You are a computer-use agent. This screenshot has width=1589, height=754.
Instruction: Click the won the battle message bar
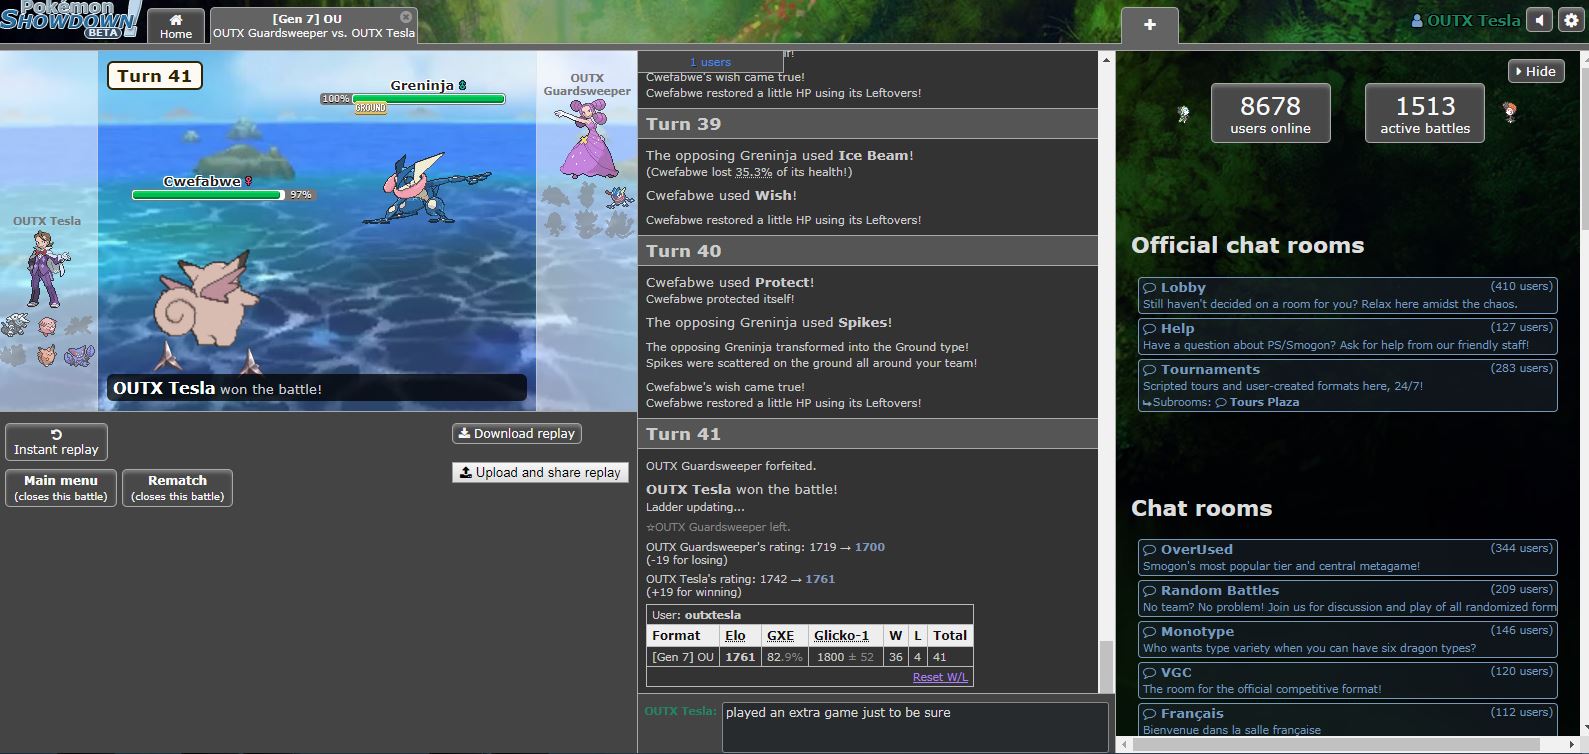tap(317, 389)
